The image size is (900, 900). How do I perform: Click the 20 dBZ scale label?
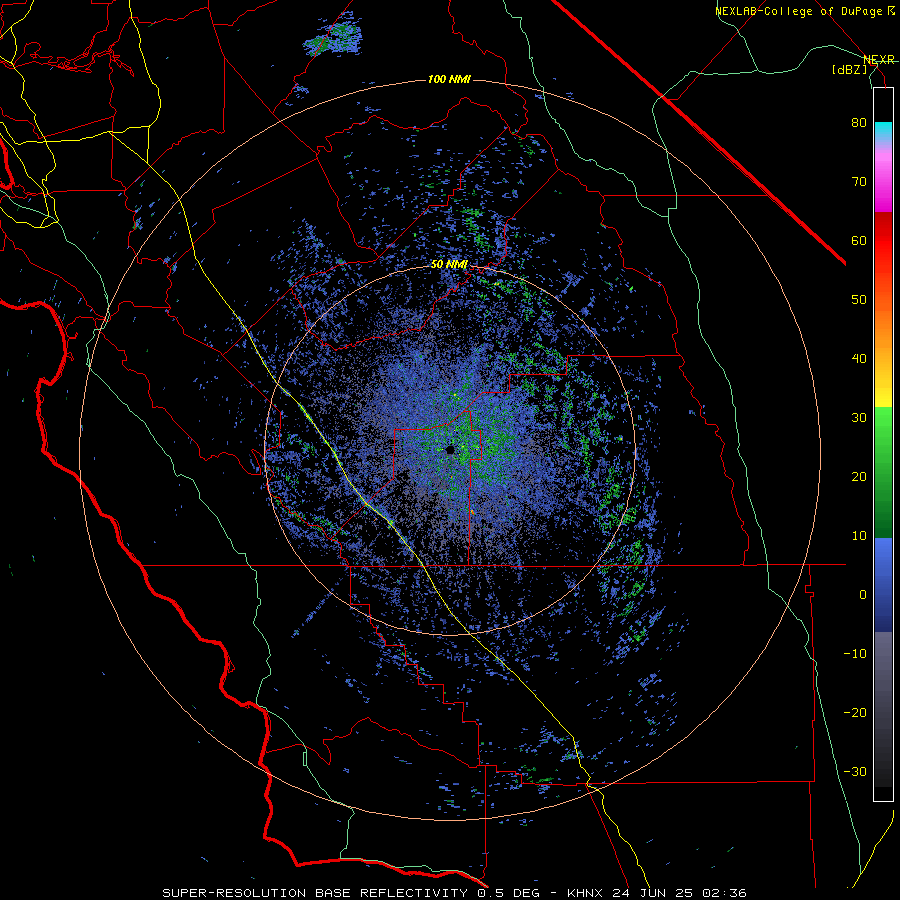[859, 477]
